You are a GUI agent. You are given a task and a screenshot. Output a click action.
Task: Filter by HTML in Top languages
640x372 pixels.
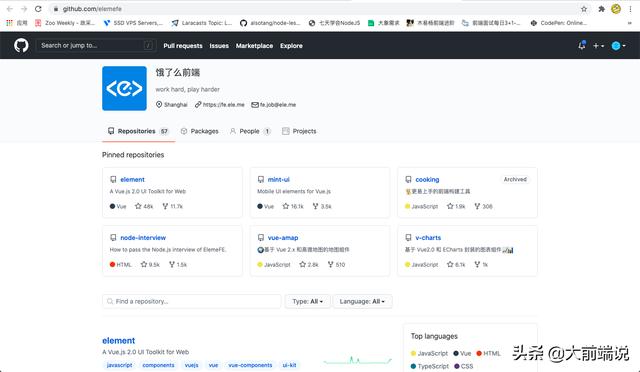(488, 353)
